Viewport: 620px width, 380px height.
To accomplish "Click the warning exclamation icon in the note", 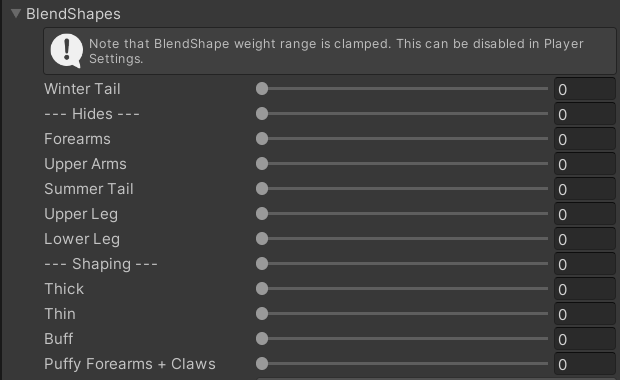I will [x=67, y=51].
